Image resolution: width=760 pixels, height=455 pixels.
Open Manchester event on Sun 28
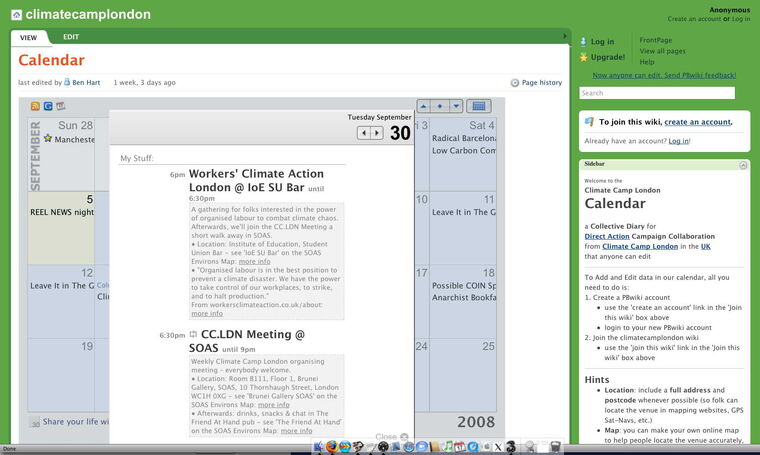75,140
